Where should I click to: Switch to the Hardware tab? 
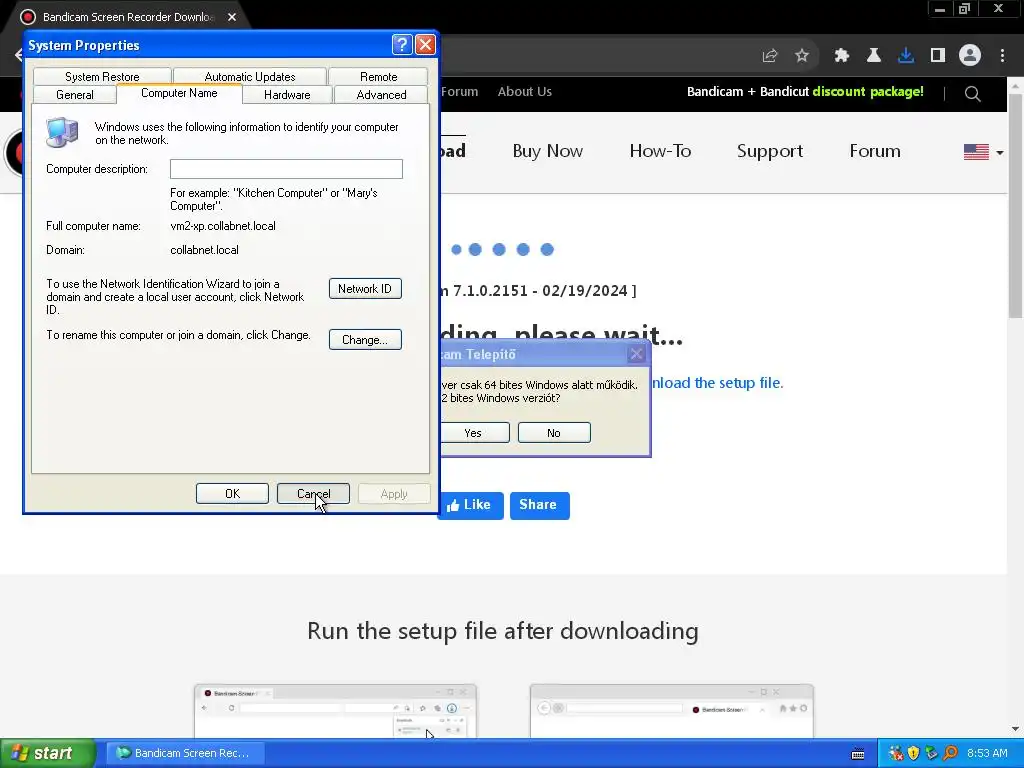click(287, 95)
